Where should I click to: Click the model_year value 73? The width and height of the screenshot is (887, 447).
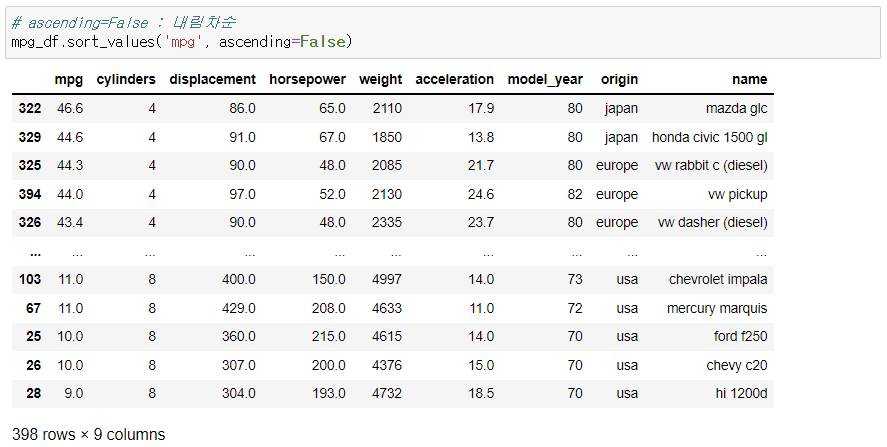coord(575,280)
